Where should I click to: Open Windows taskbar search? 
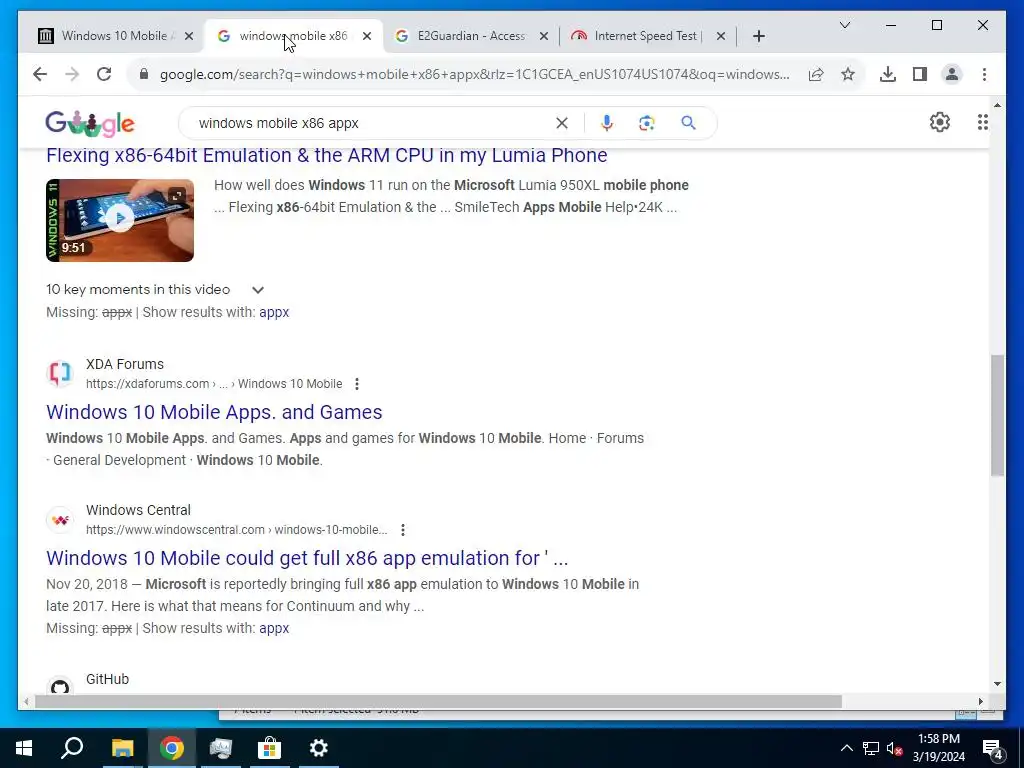(x=72, y=748)
